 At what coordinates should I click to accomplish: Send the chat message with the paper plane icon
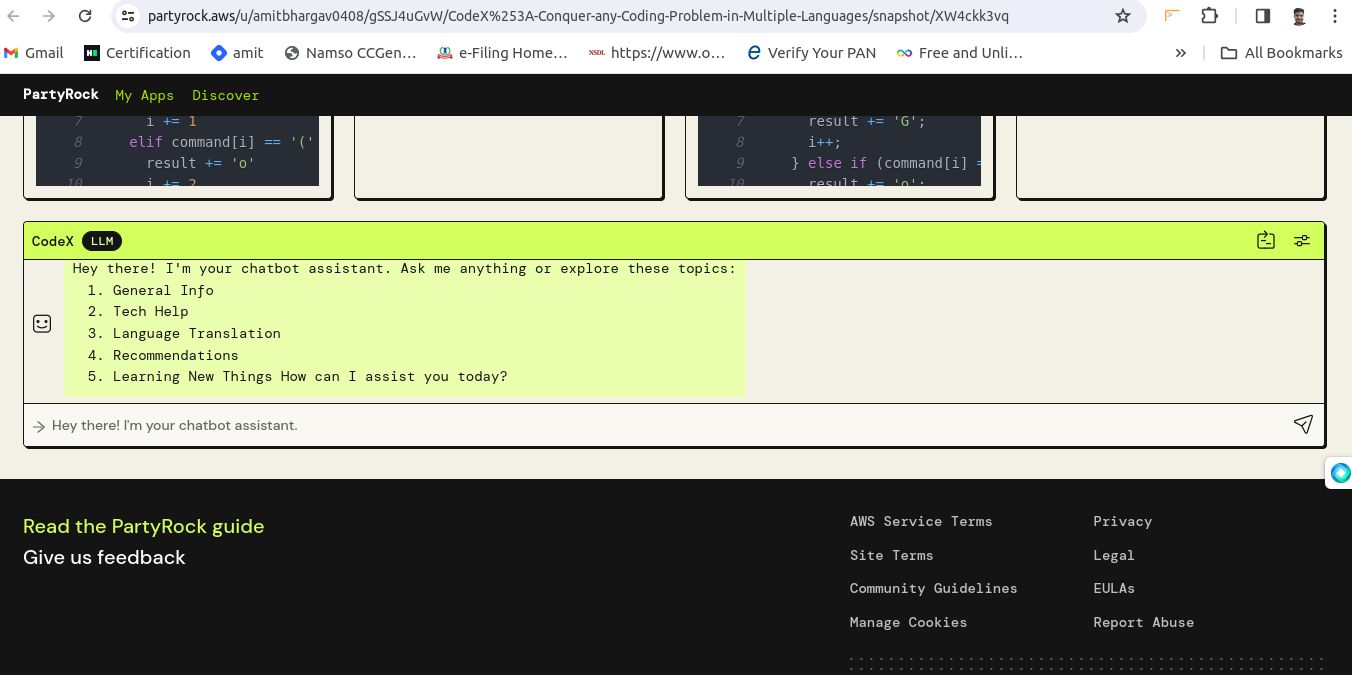1303,424
